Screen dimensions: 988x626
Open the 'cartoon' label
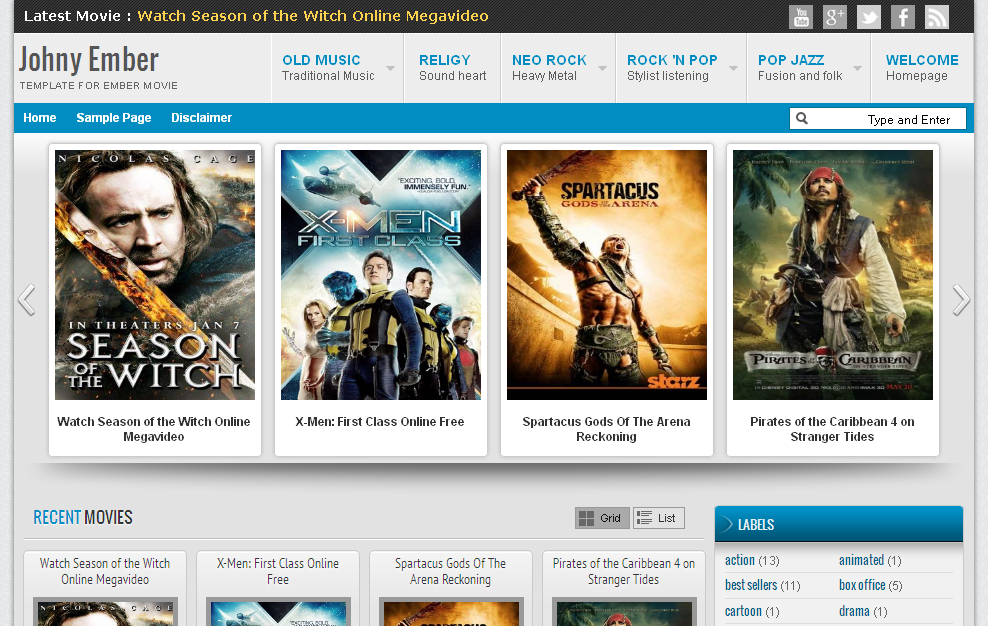pos(744,611)
